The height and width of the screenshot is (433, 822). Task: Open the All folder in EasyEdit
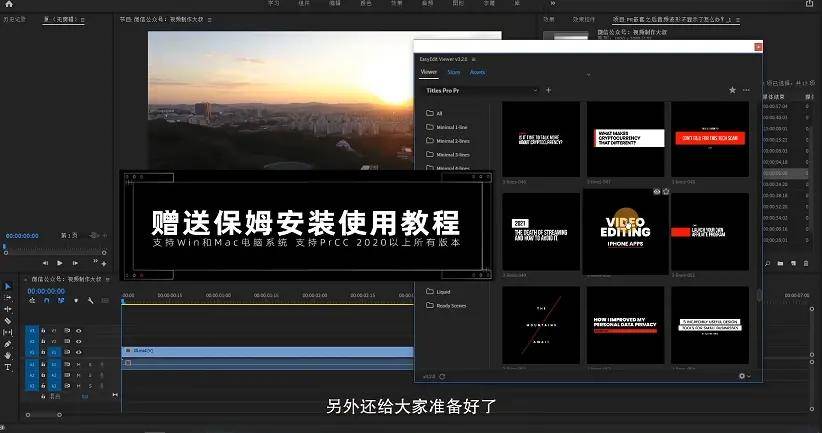point(435,113)
